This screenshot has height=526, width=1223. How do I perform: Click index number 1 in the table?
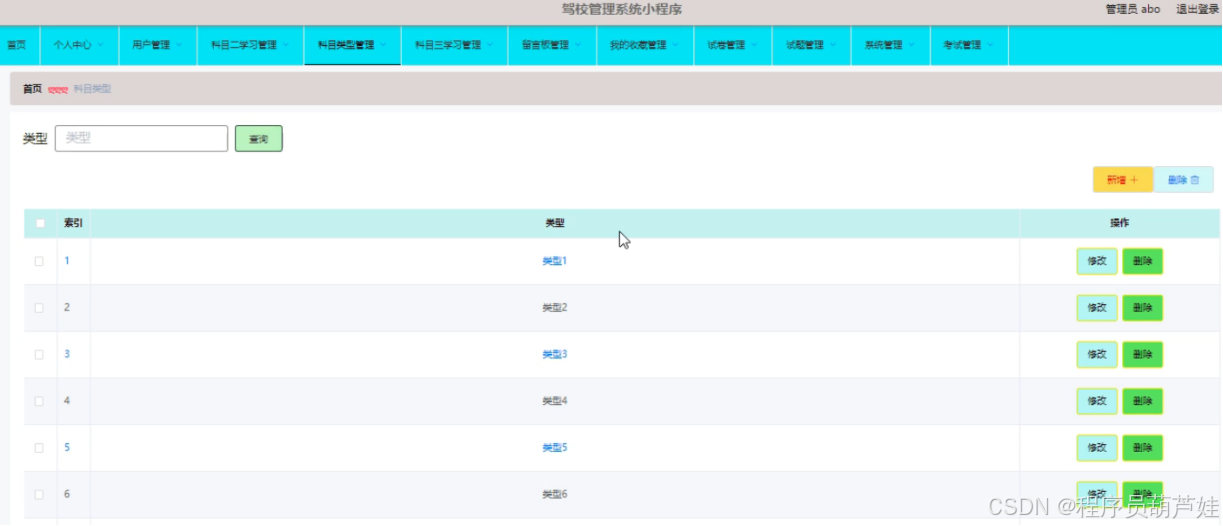pyautogui.click(x=67, y=261)
